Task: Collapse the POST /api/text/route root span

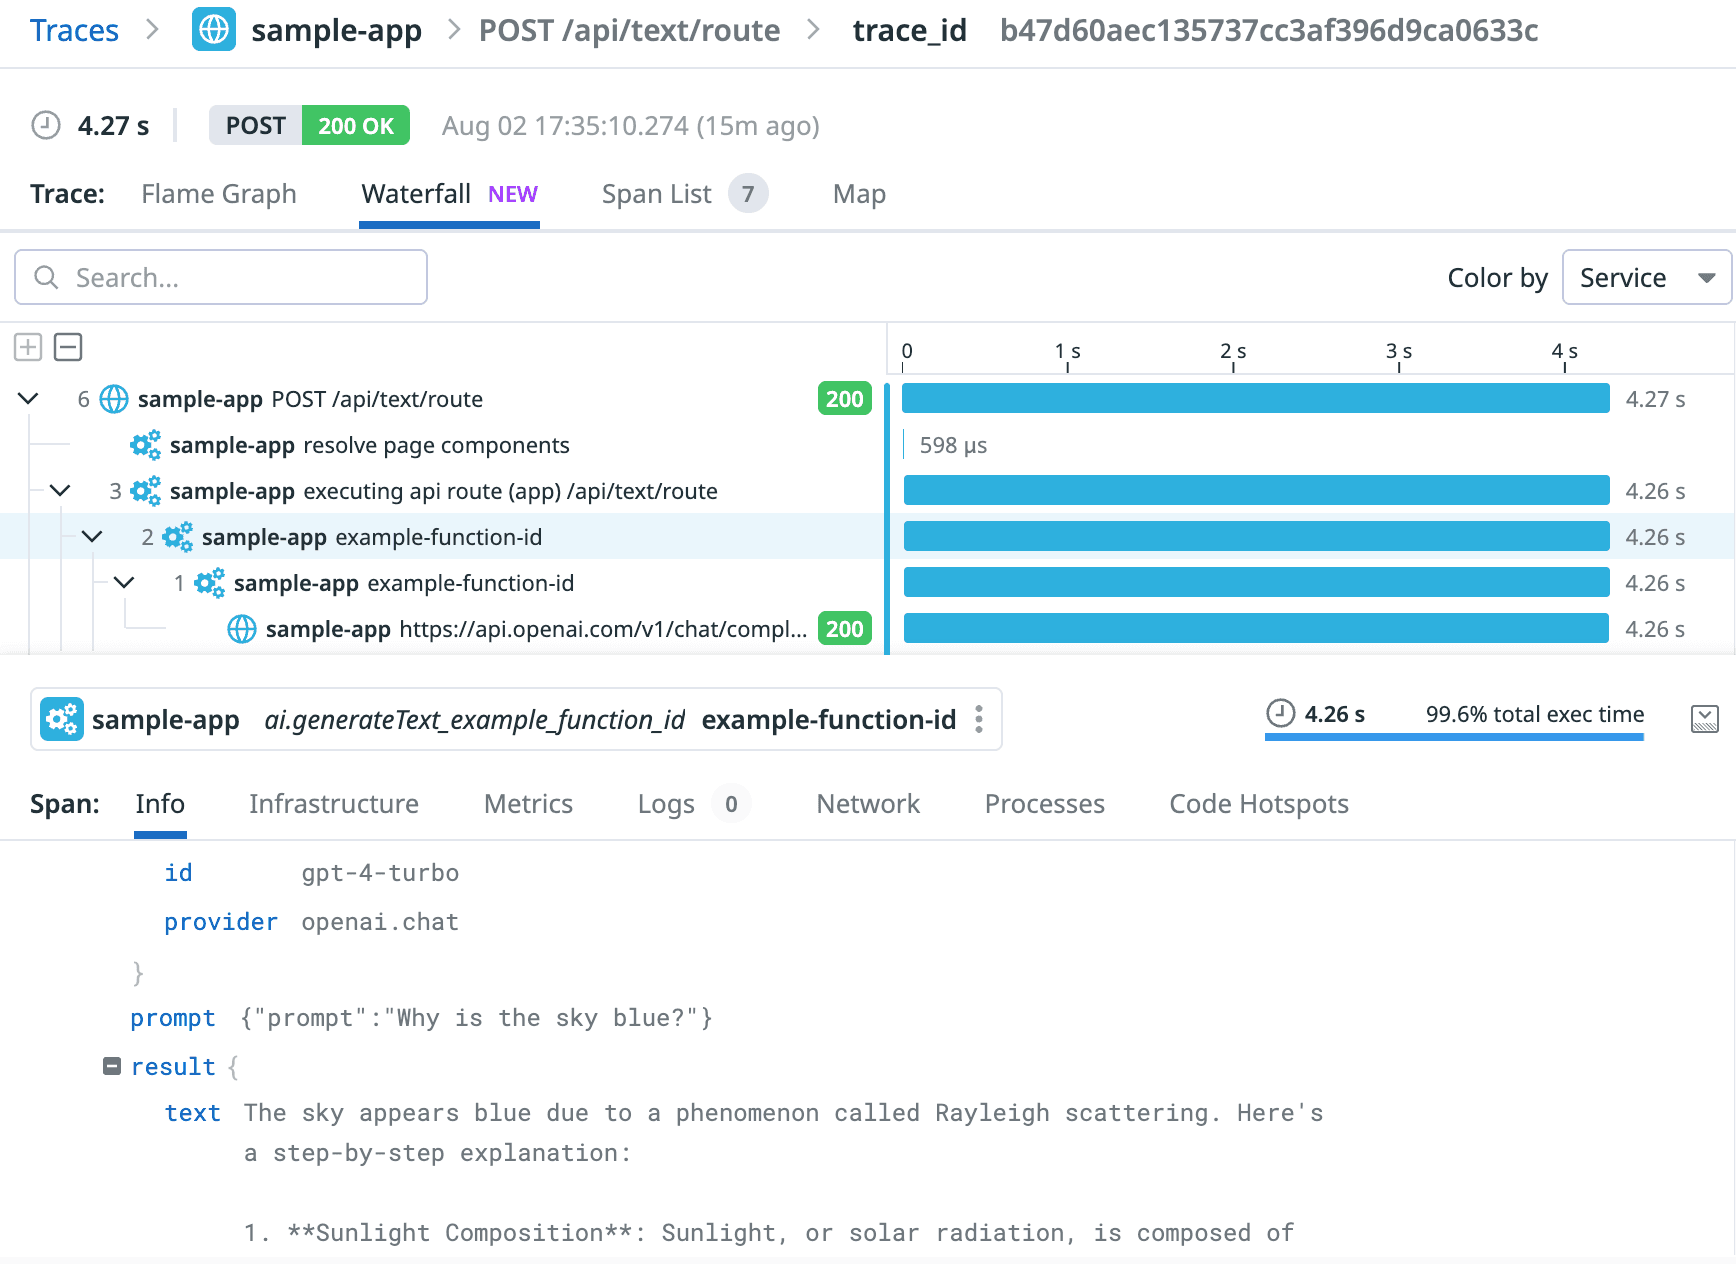Action: (27, 398)
